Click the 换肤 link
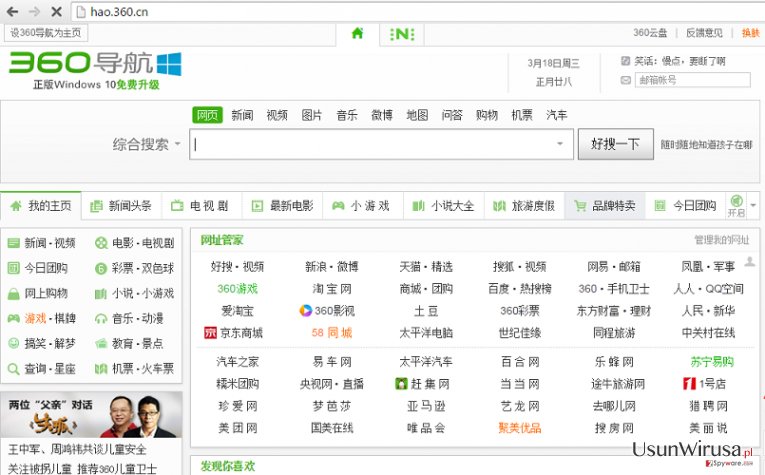The width and height of the screenshot is (765, 475). 750,33
